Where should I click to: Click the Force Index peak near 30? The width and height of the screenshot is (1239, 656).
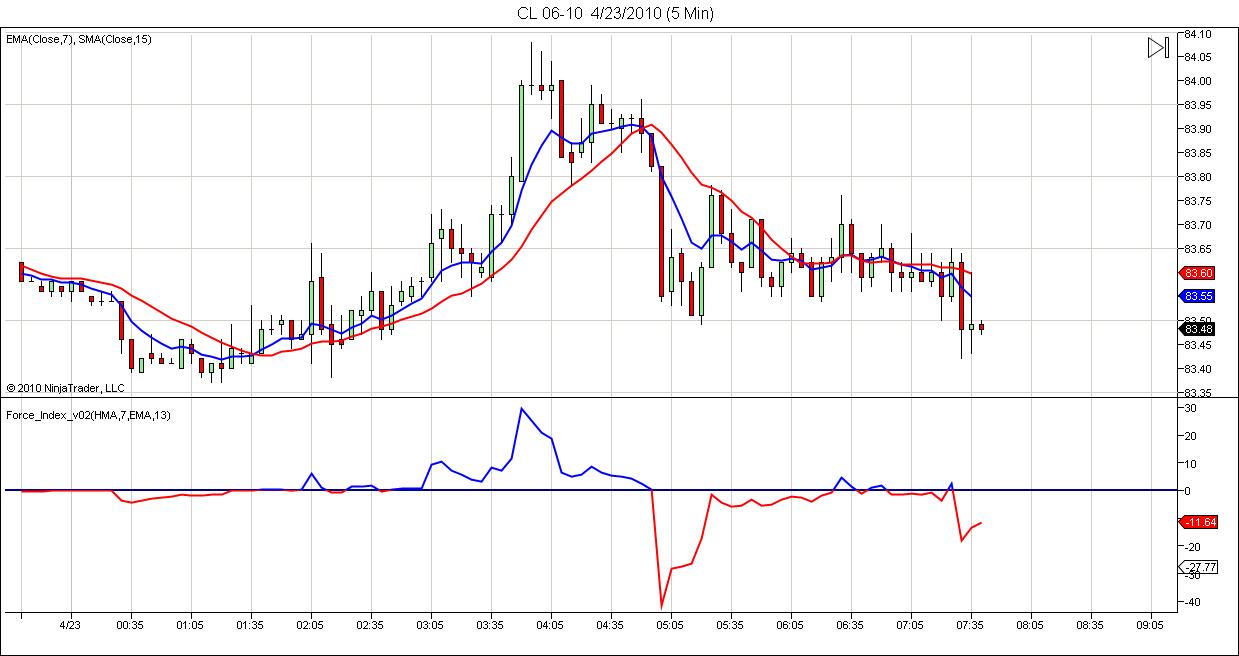pos(521,408)
